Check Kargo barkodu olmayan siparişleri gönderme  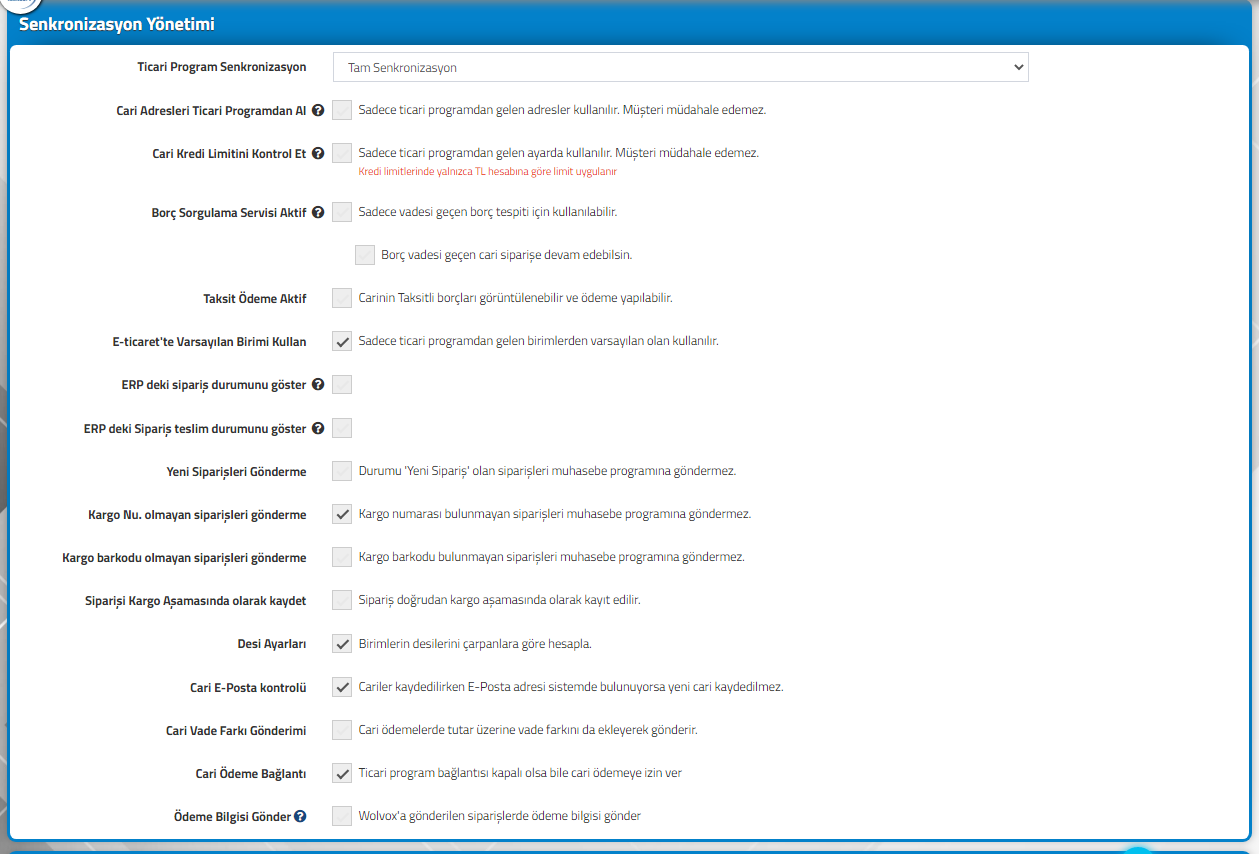pyautogui.click(x=342, y=557)
